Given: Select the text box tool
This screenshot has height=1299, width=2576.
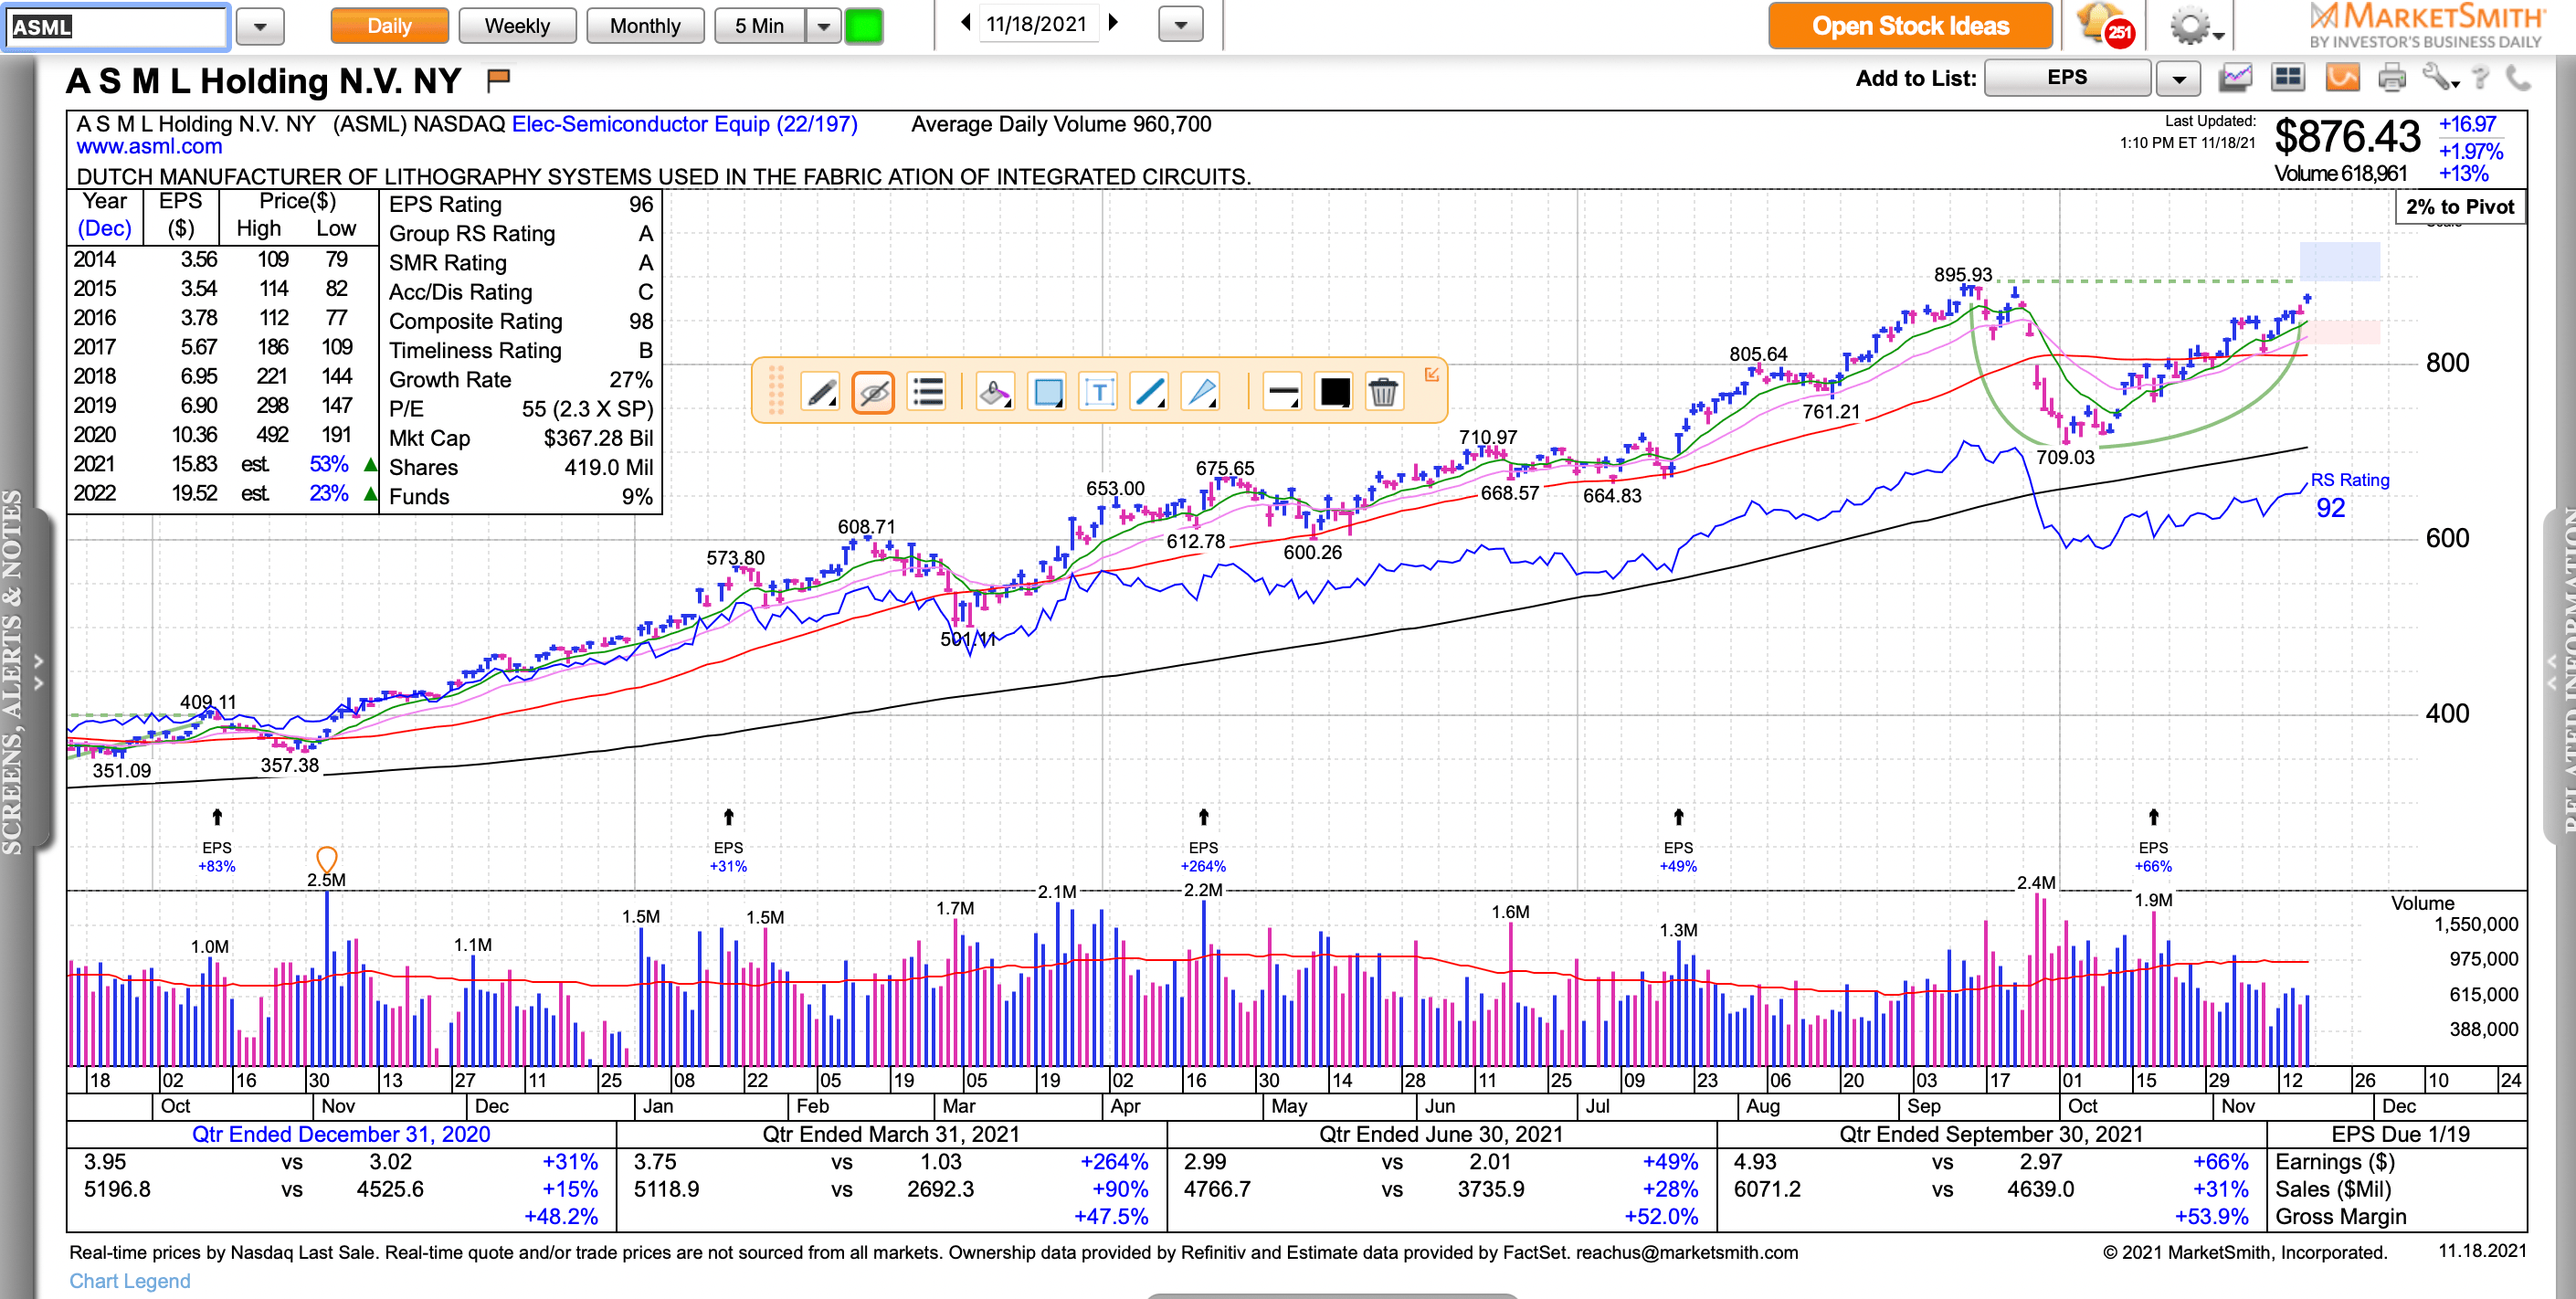Looking at the screenshot, I should pos(1099,392).
